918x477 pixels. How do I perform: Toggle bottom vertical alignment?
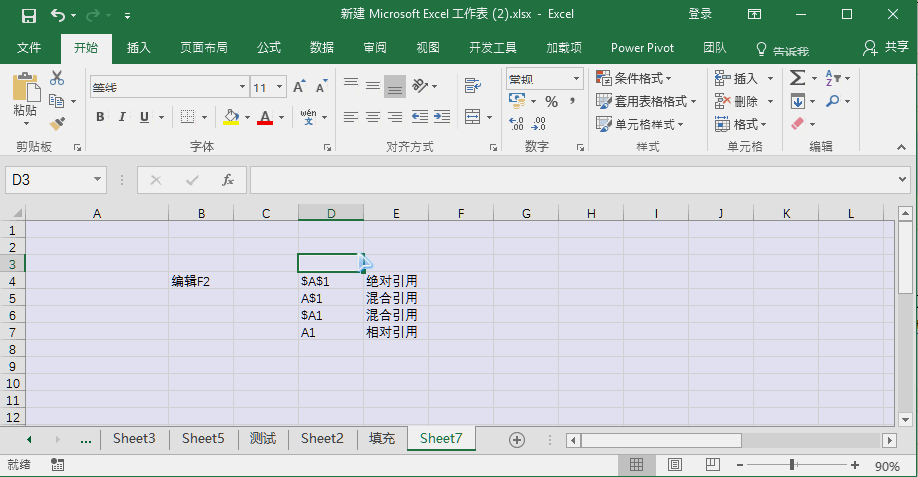[395, 87]
